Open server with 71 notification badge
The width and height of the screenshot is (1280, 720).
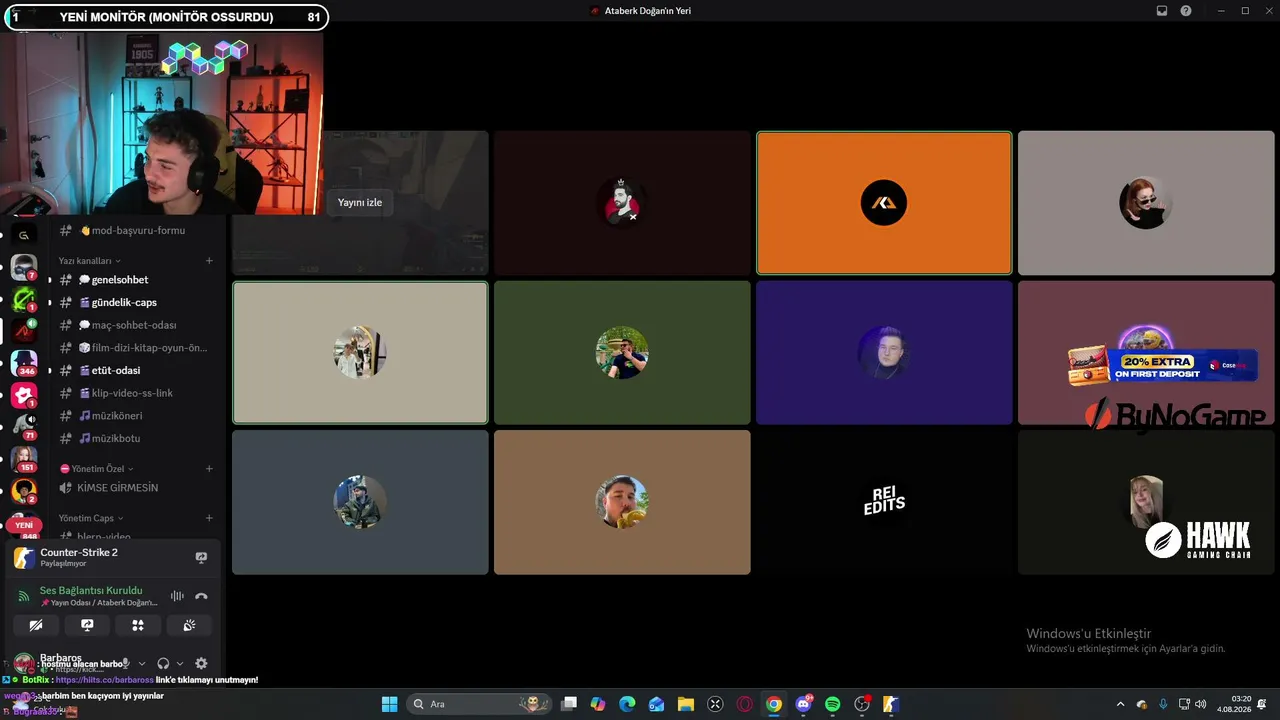pos(24,427)
